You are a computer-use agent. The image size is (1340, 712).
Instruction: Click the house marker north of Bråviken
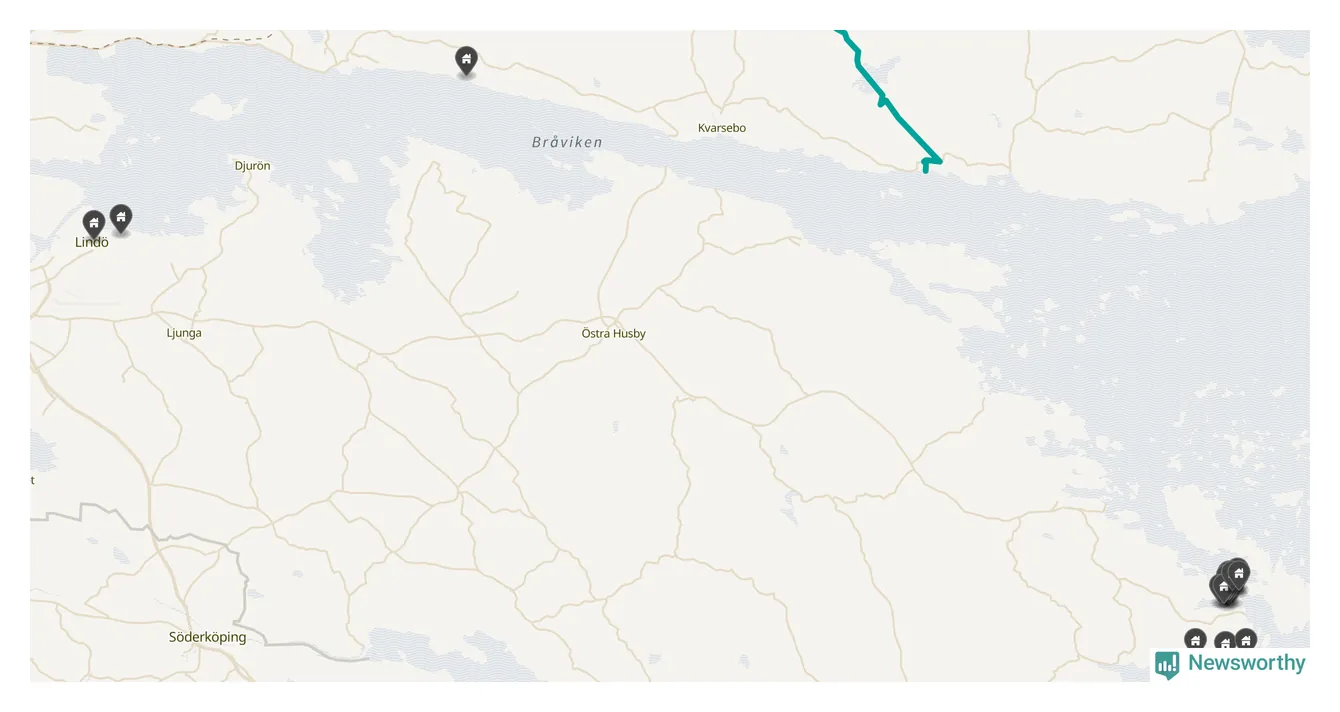(466, 61)
